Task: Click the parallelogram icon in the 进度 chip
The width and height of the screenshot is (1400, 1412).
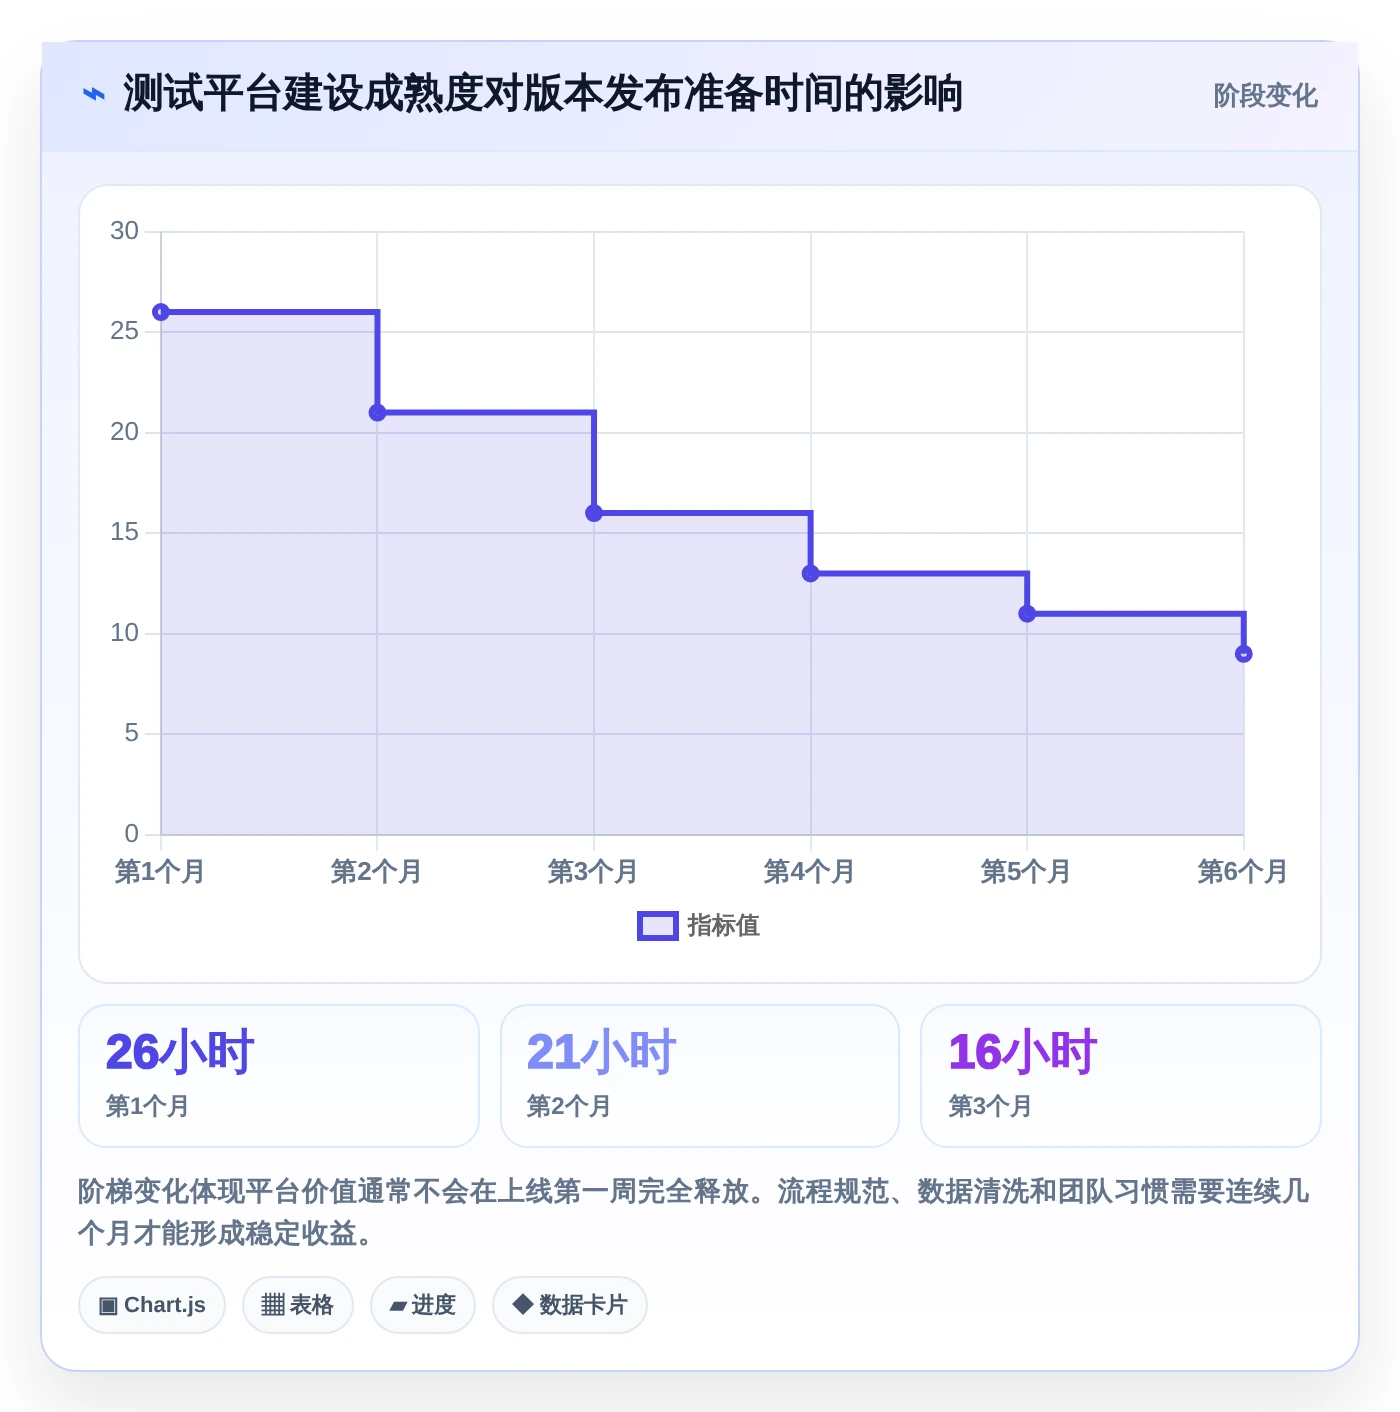Action: click(398, 1306)
